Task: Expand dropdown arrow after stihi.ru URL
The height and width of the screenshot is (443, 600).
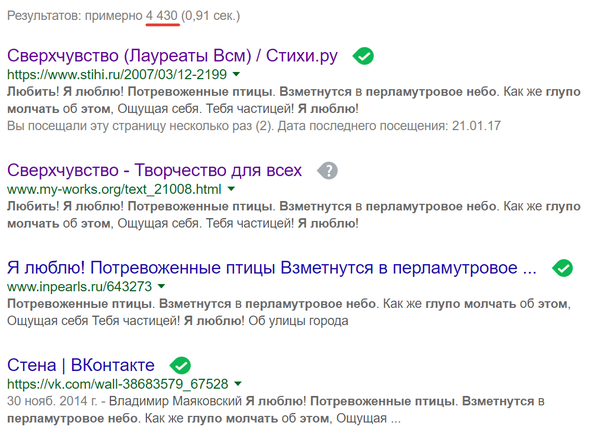Action: point(236,74)
